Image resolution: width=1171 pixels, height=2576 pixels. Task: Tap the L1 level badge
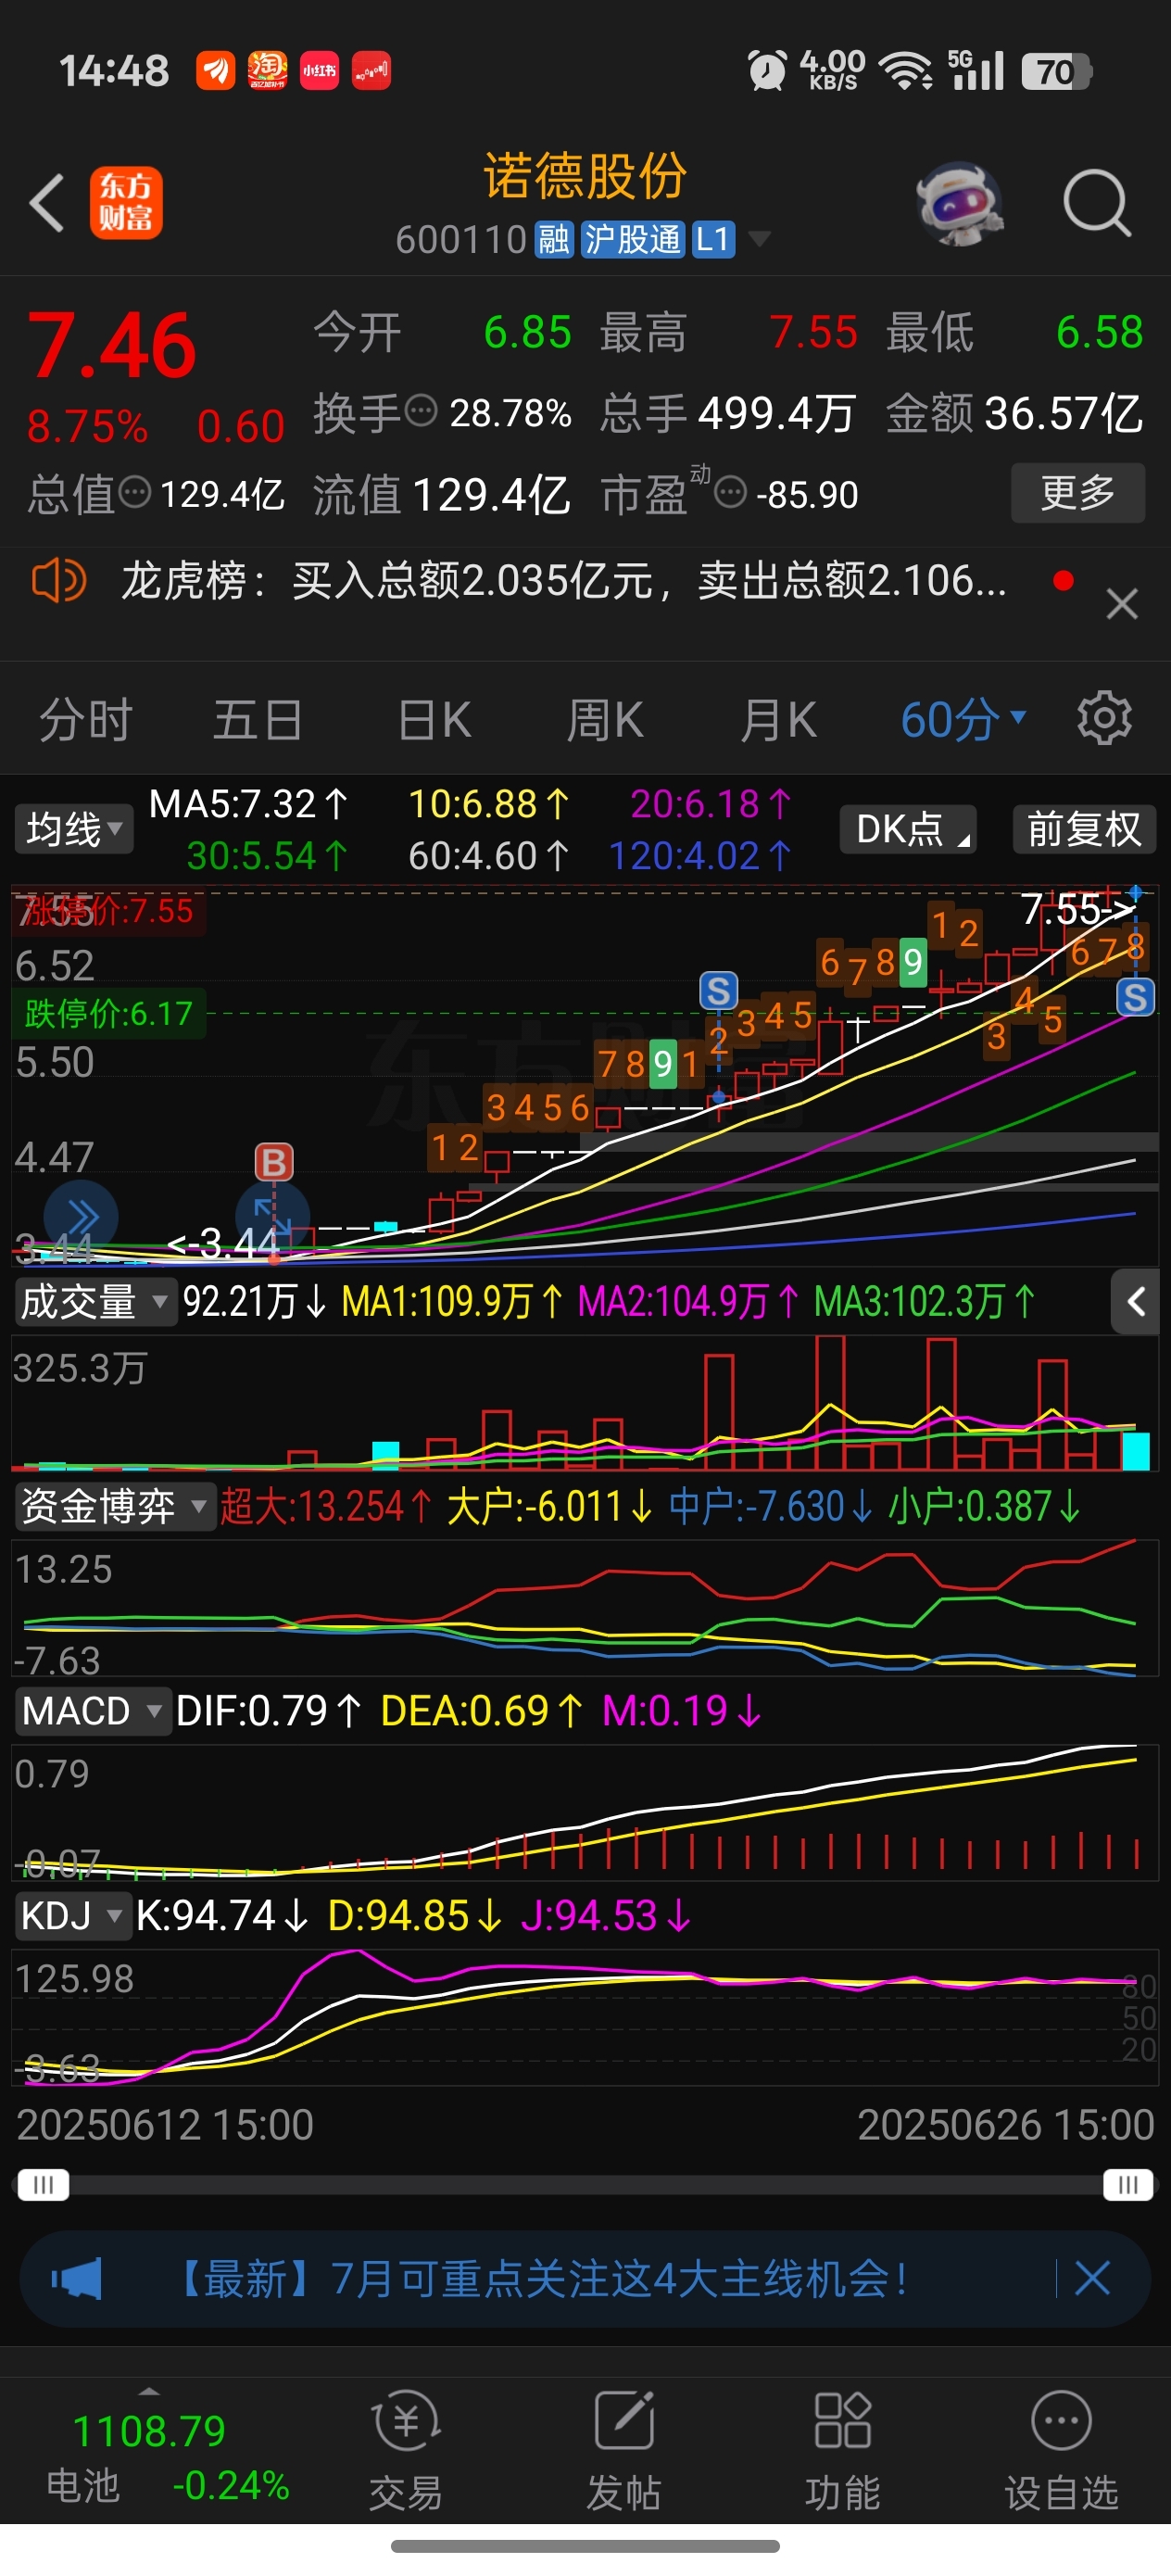click(x=713, y=239)
